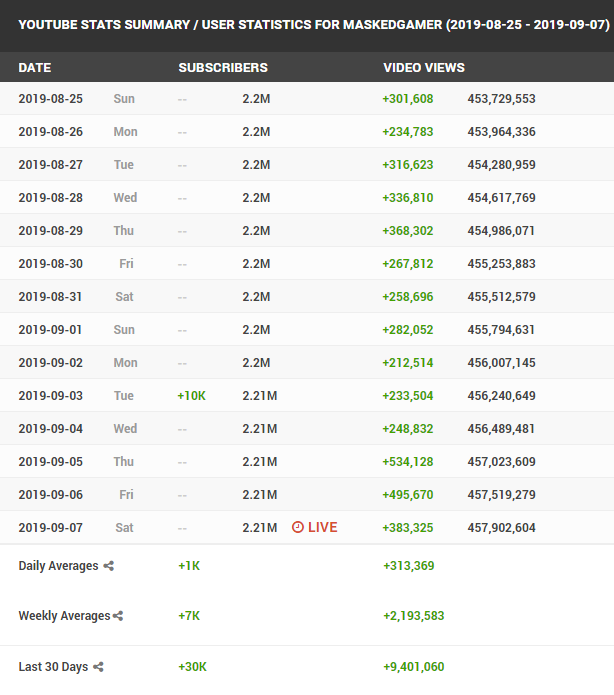Click total views 453,729,553
The height and width of the screenshot is (695, 614).
[501, 99]
